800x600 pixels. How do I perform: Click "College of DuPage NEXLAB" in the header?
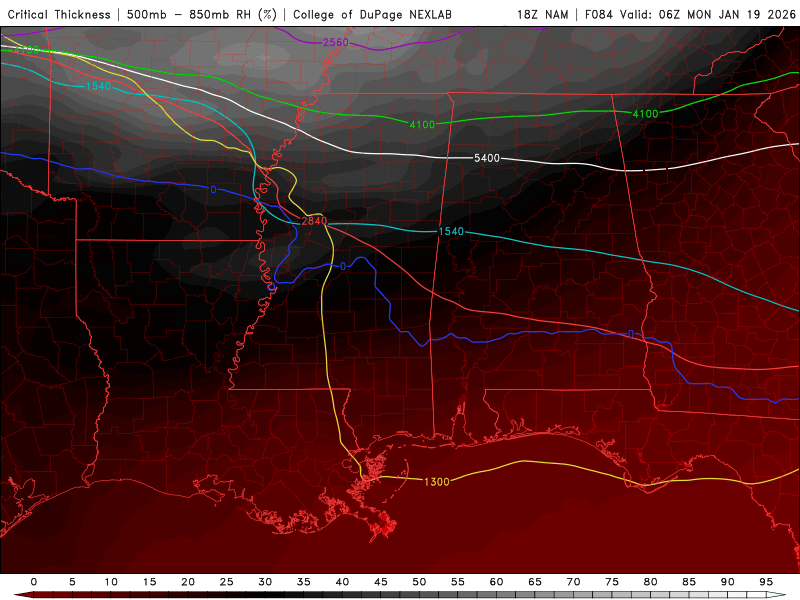(x=372, y=15)
